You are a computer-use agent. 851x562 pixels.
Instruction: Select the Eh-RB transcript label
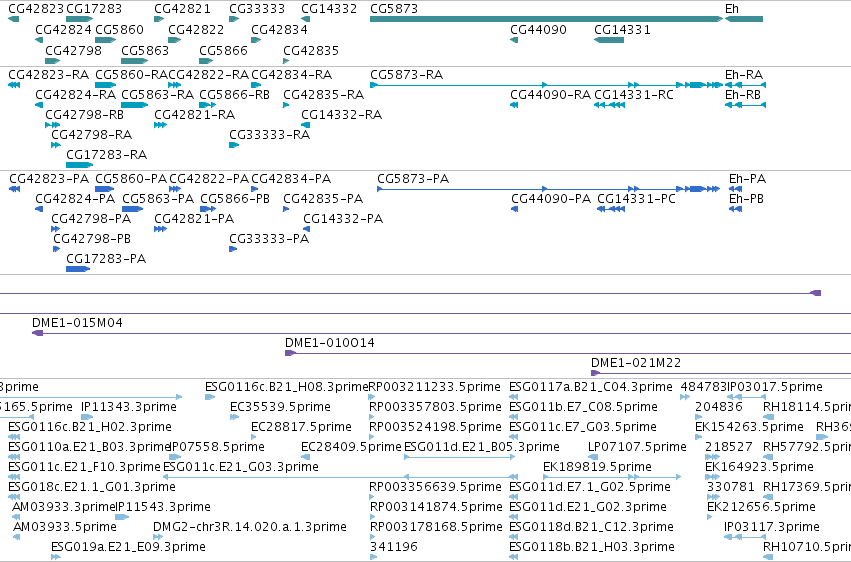point(742,94)
